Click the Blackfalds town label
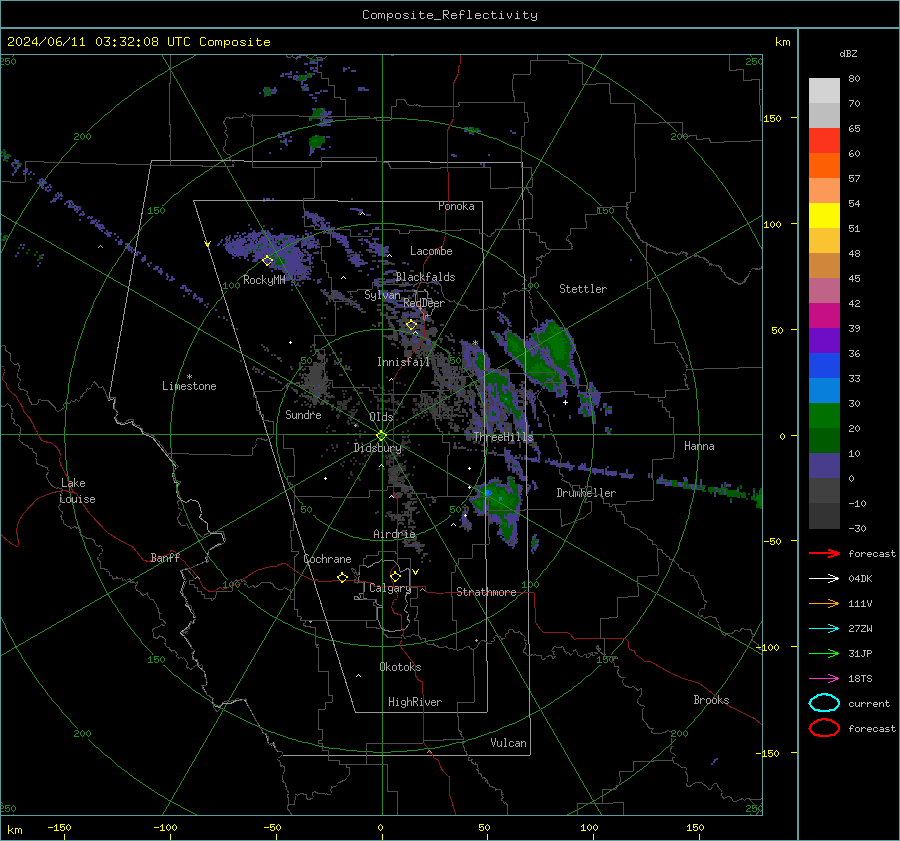Image resolution: width=900 pixels, height=841 pixels. tap(425, 277)
